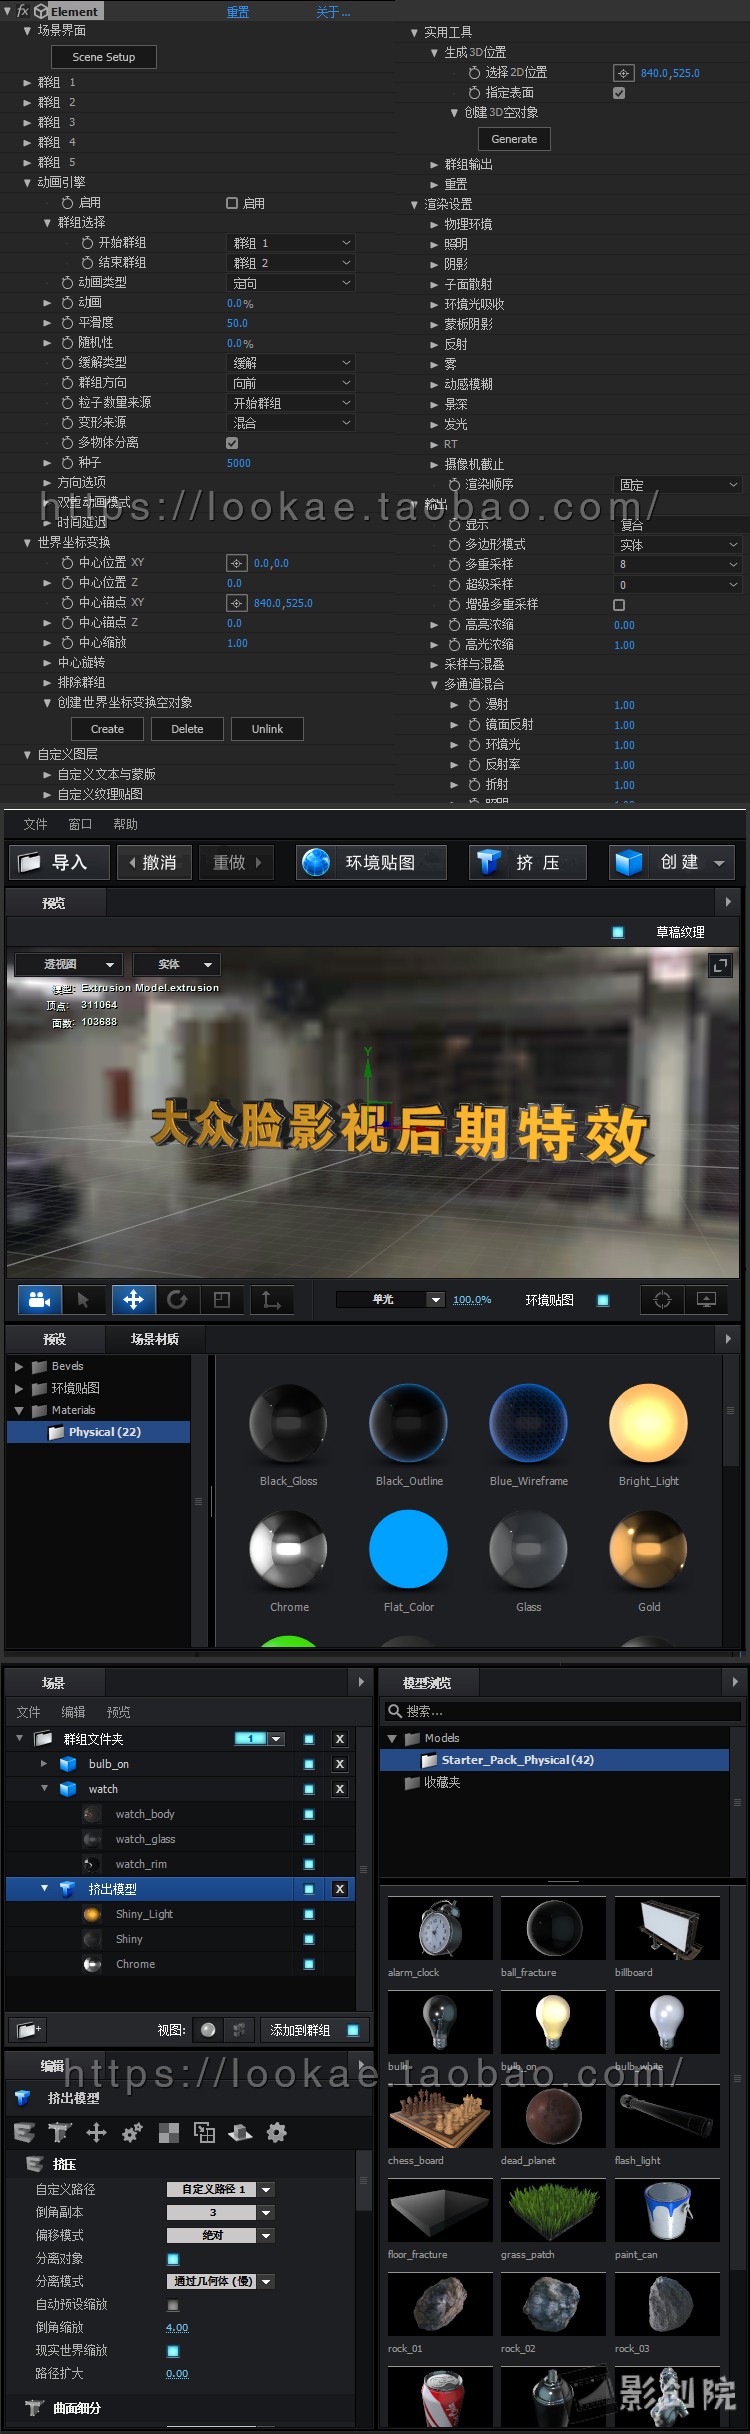The width and height of the screenshot is (750, 2434).
Task: Open the 透视图 view dropdown
Action: (x=69, y=964)
